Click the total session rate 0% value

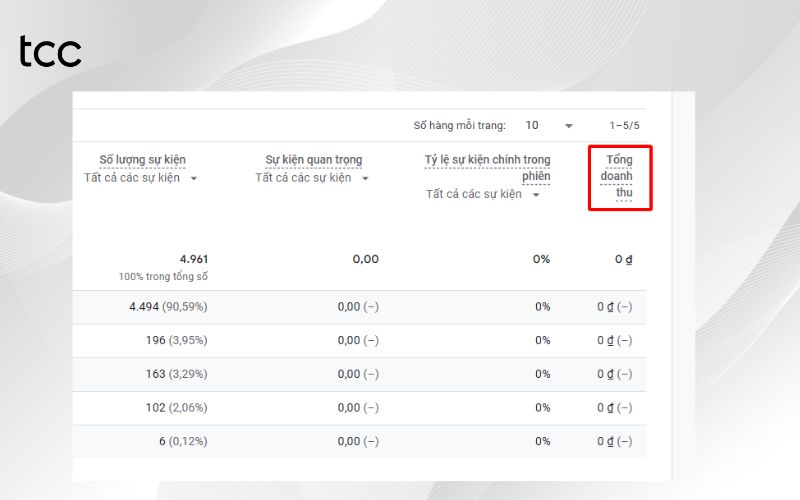point(541,259)
